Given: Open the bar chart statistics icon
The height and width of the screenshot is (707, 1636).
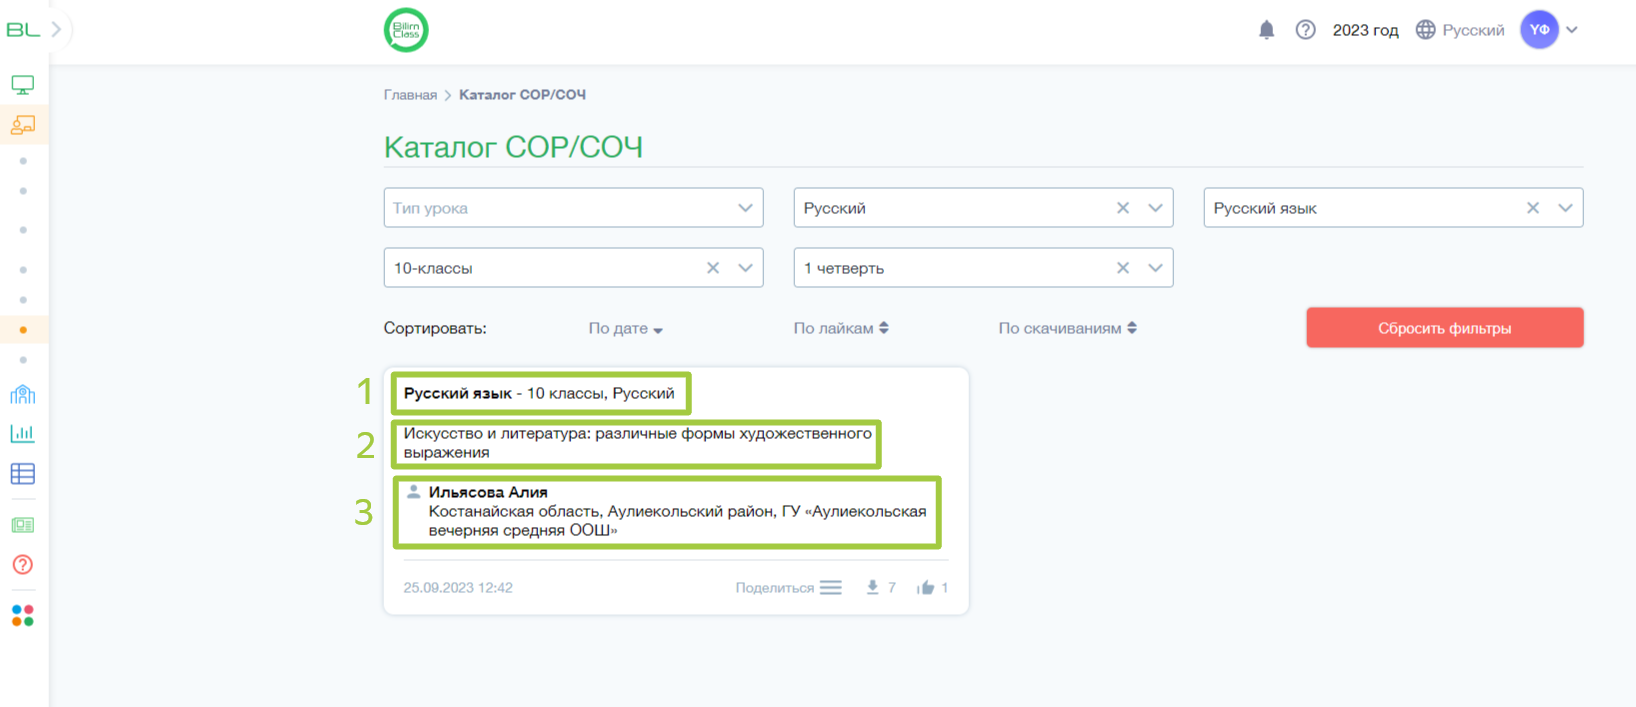Looking at the screenshot, I should click(x=23, y=433).
